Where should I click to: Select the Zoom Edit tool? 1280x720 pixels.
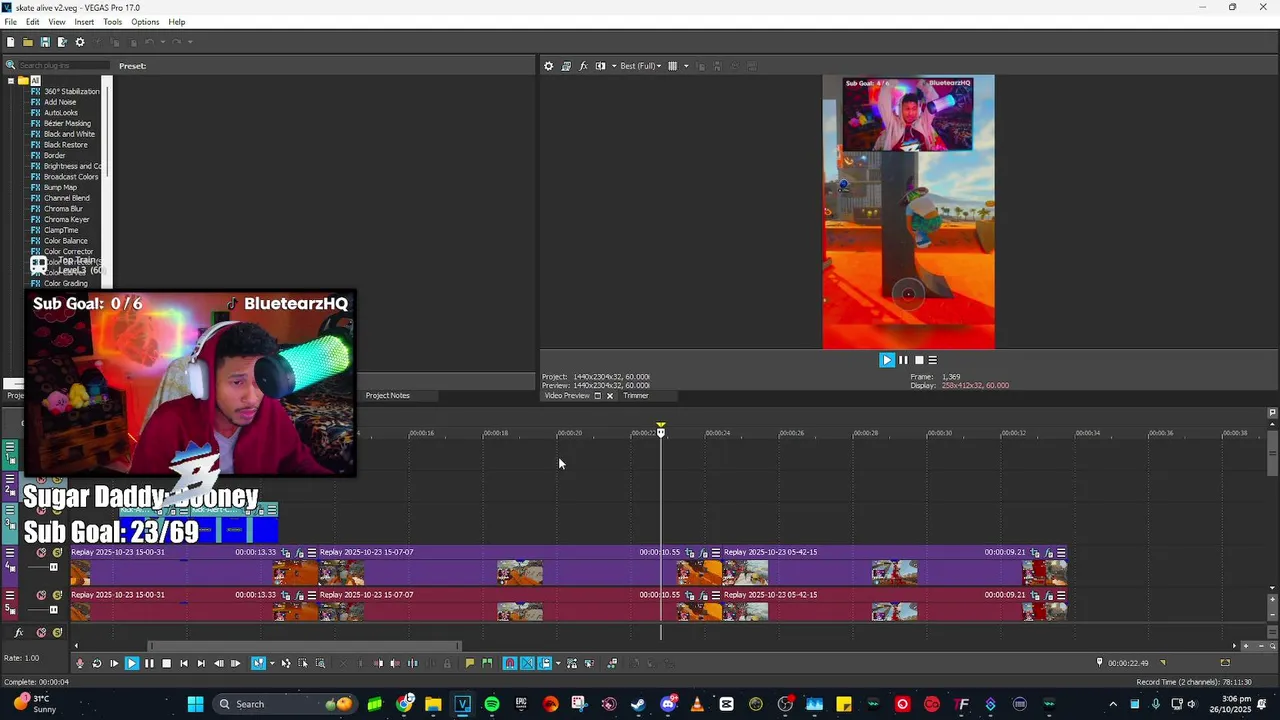click(x=320, y=663)
